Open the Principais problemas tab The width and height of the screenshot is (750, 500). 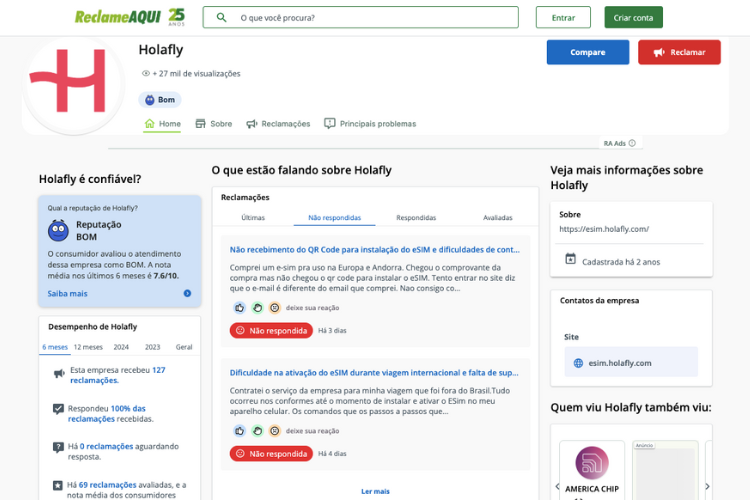pyautogui.click(x=370, y=124)
